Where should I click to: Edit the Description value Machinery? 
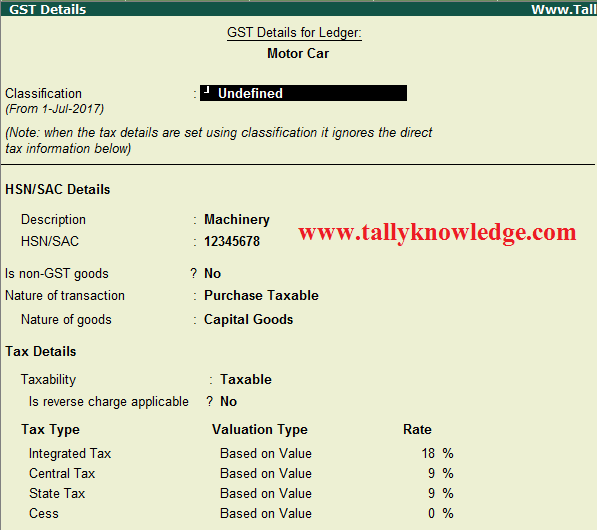(237, 219)
